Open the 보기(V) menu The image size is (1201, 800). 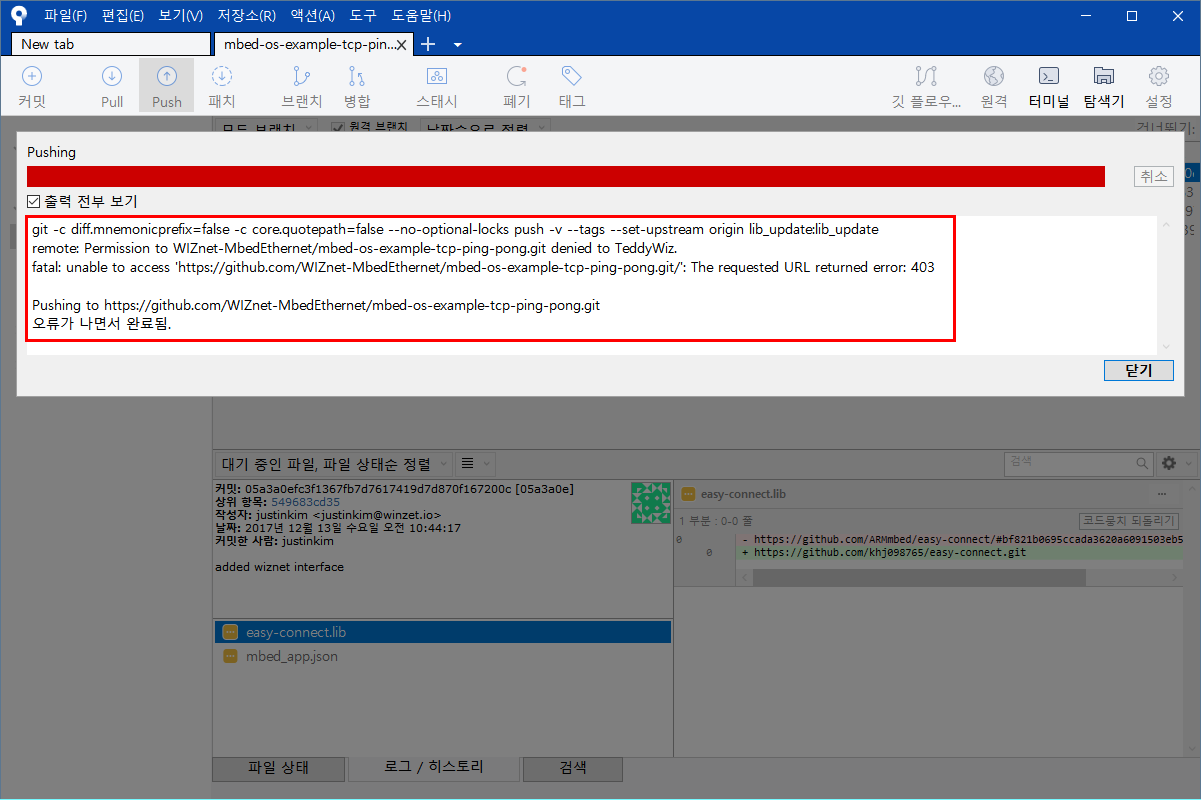click(180, 15)
